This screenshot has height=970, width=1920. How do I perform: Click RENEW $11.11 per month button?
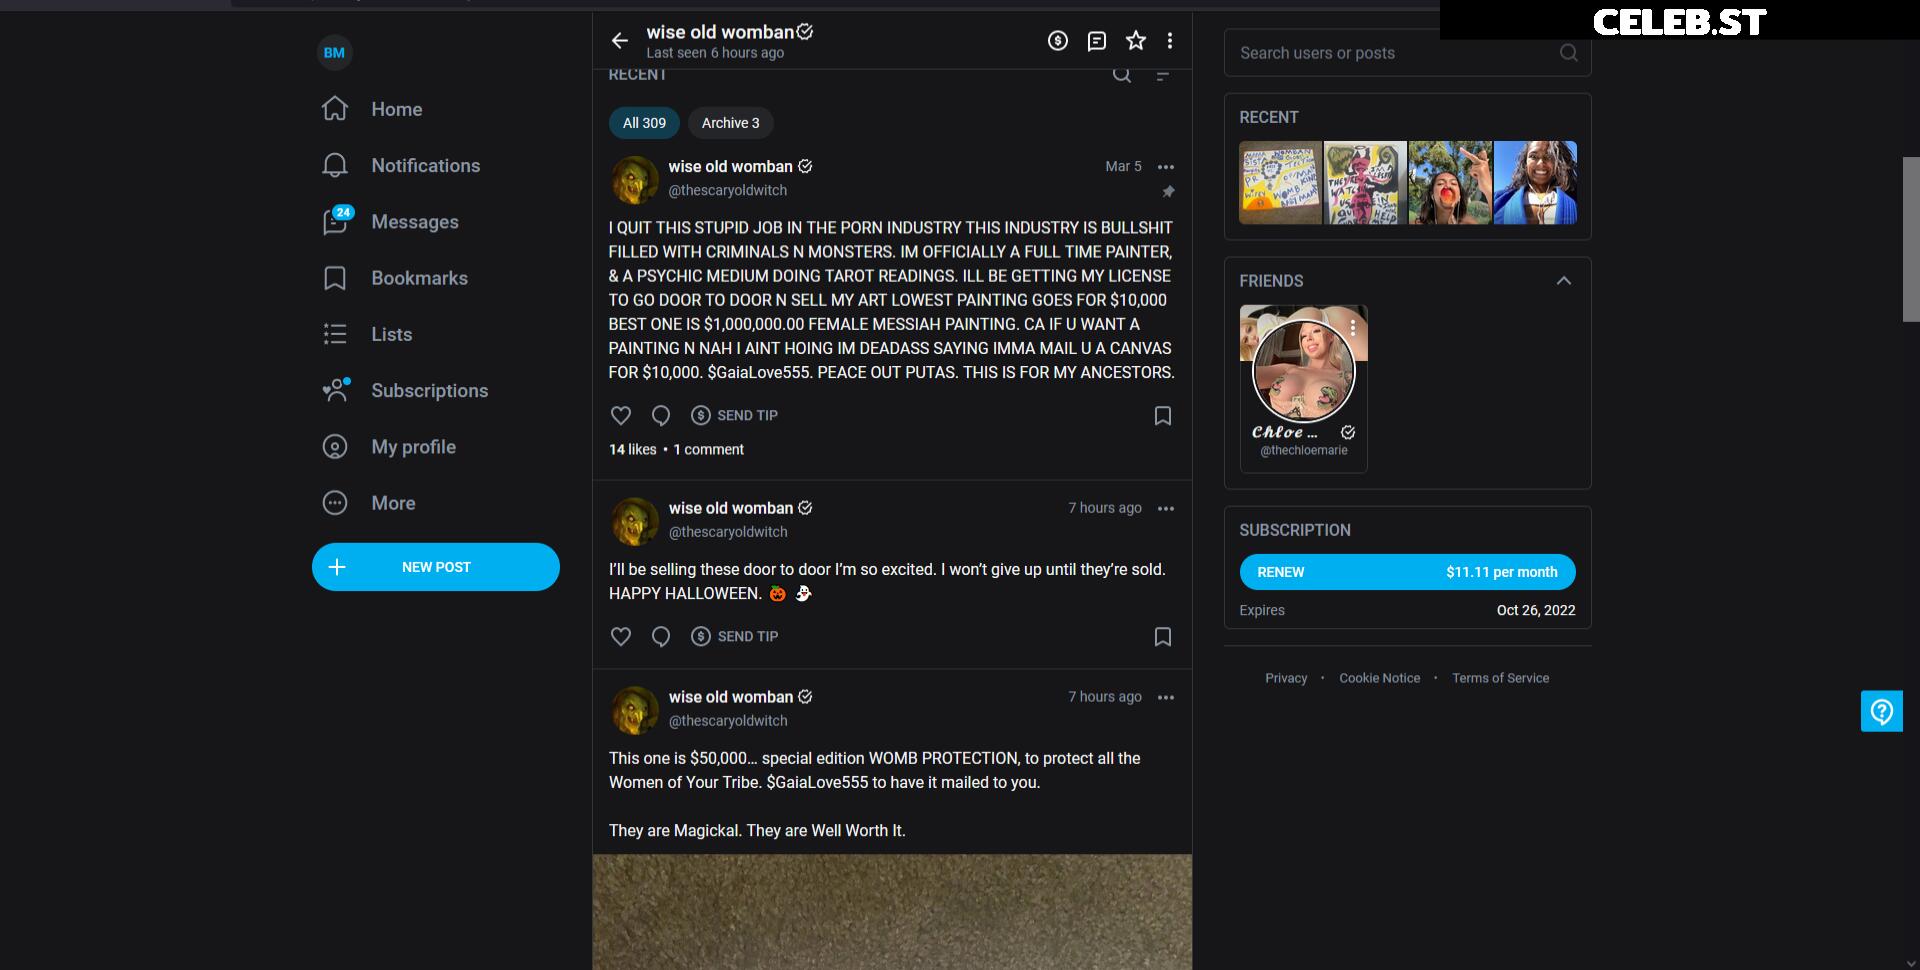click(x=1407, y=572)
